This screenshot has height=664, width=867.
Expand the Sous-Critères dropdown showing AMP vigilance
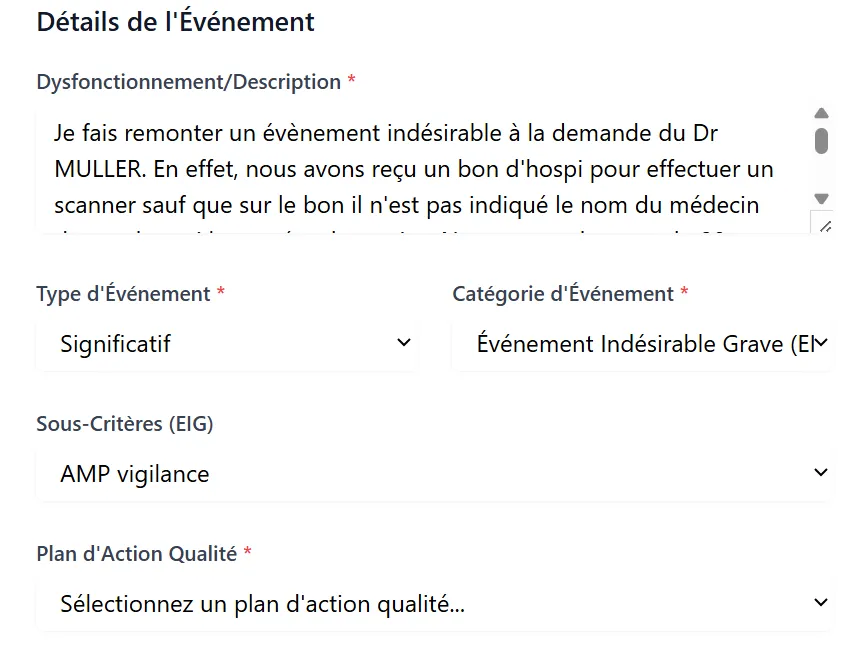click(x=434, y=474)
